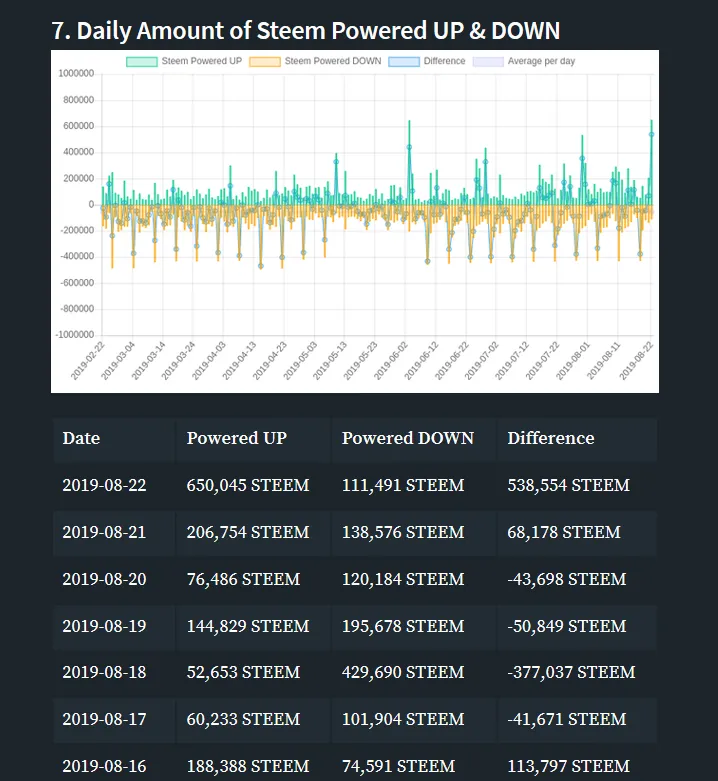Click the -377,037 STEEM difference value
Image resolution: width=718 pixels, height=781 pixels.
click(x=571, y=672)
